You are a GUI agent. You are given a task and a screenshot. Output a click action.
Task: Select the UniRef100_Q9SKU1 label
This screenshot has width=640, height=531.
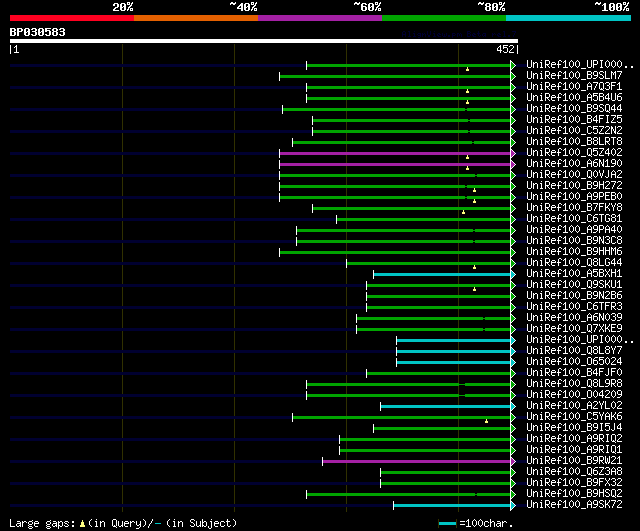tap(574, 285)
